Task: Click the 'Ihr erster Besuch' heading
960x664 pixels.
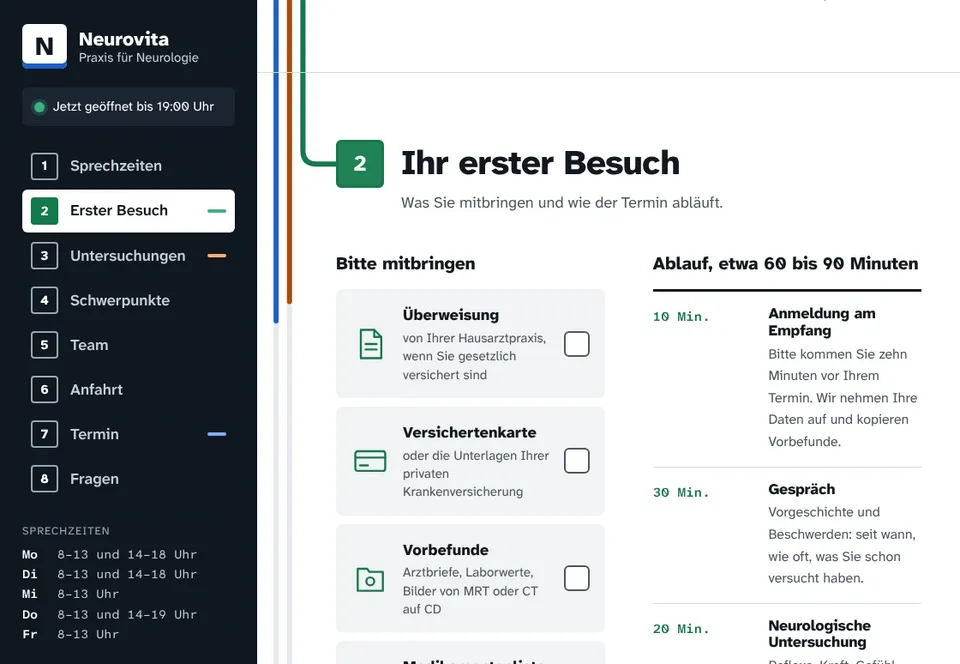Action: tap(540, 163)
